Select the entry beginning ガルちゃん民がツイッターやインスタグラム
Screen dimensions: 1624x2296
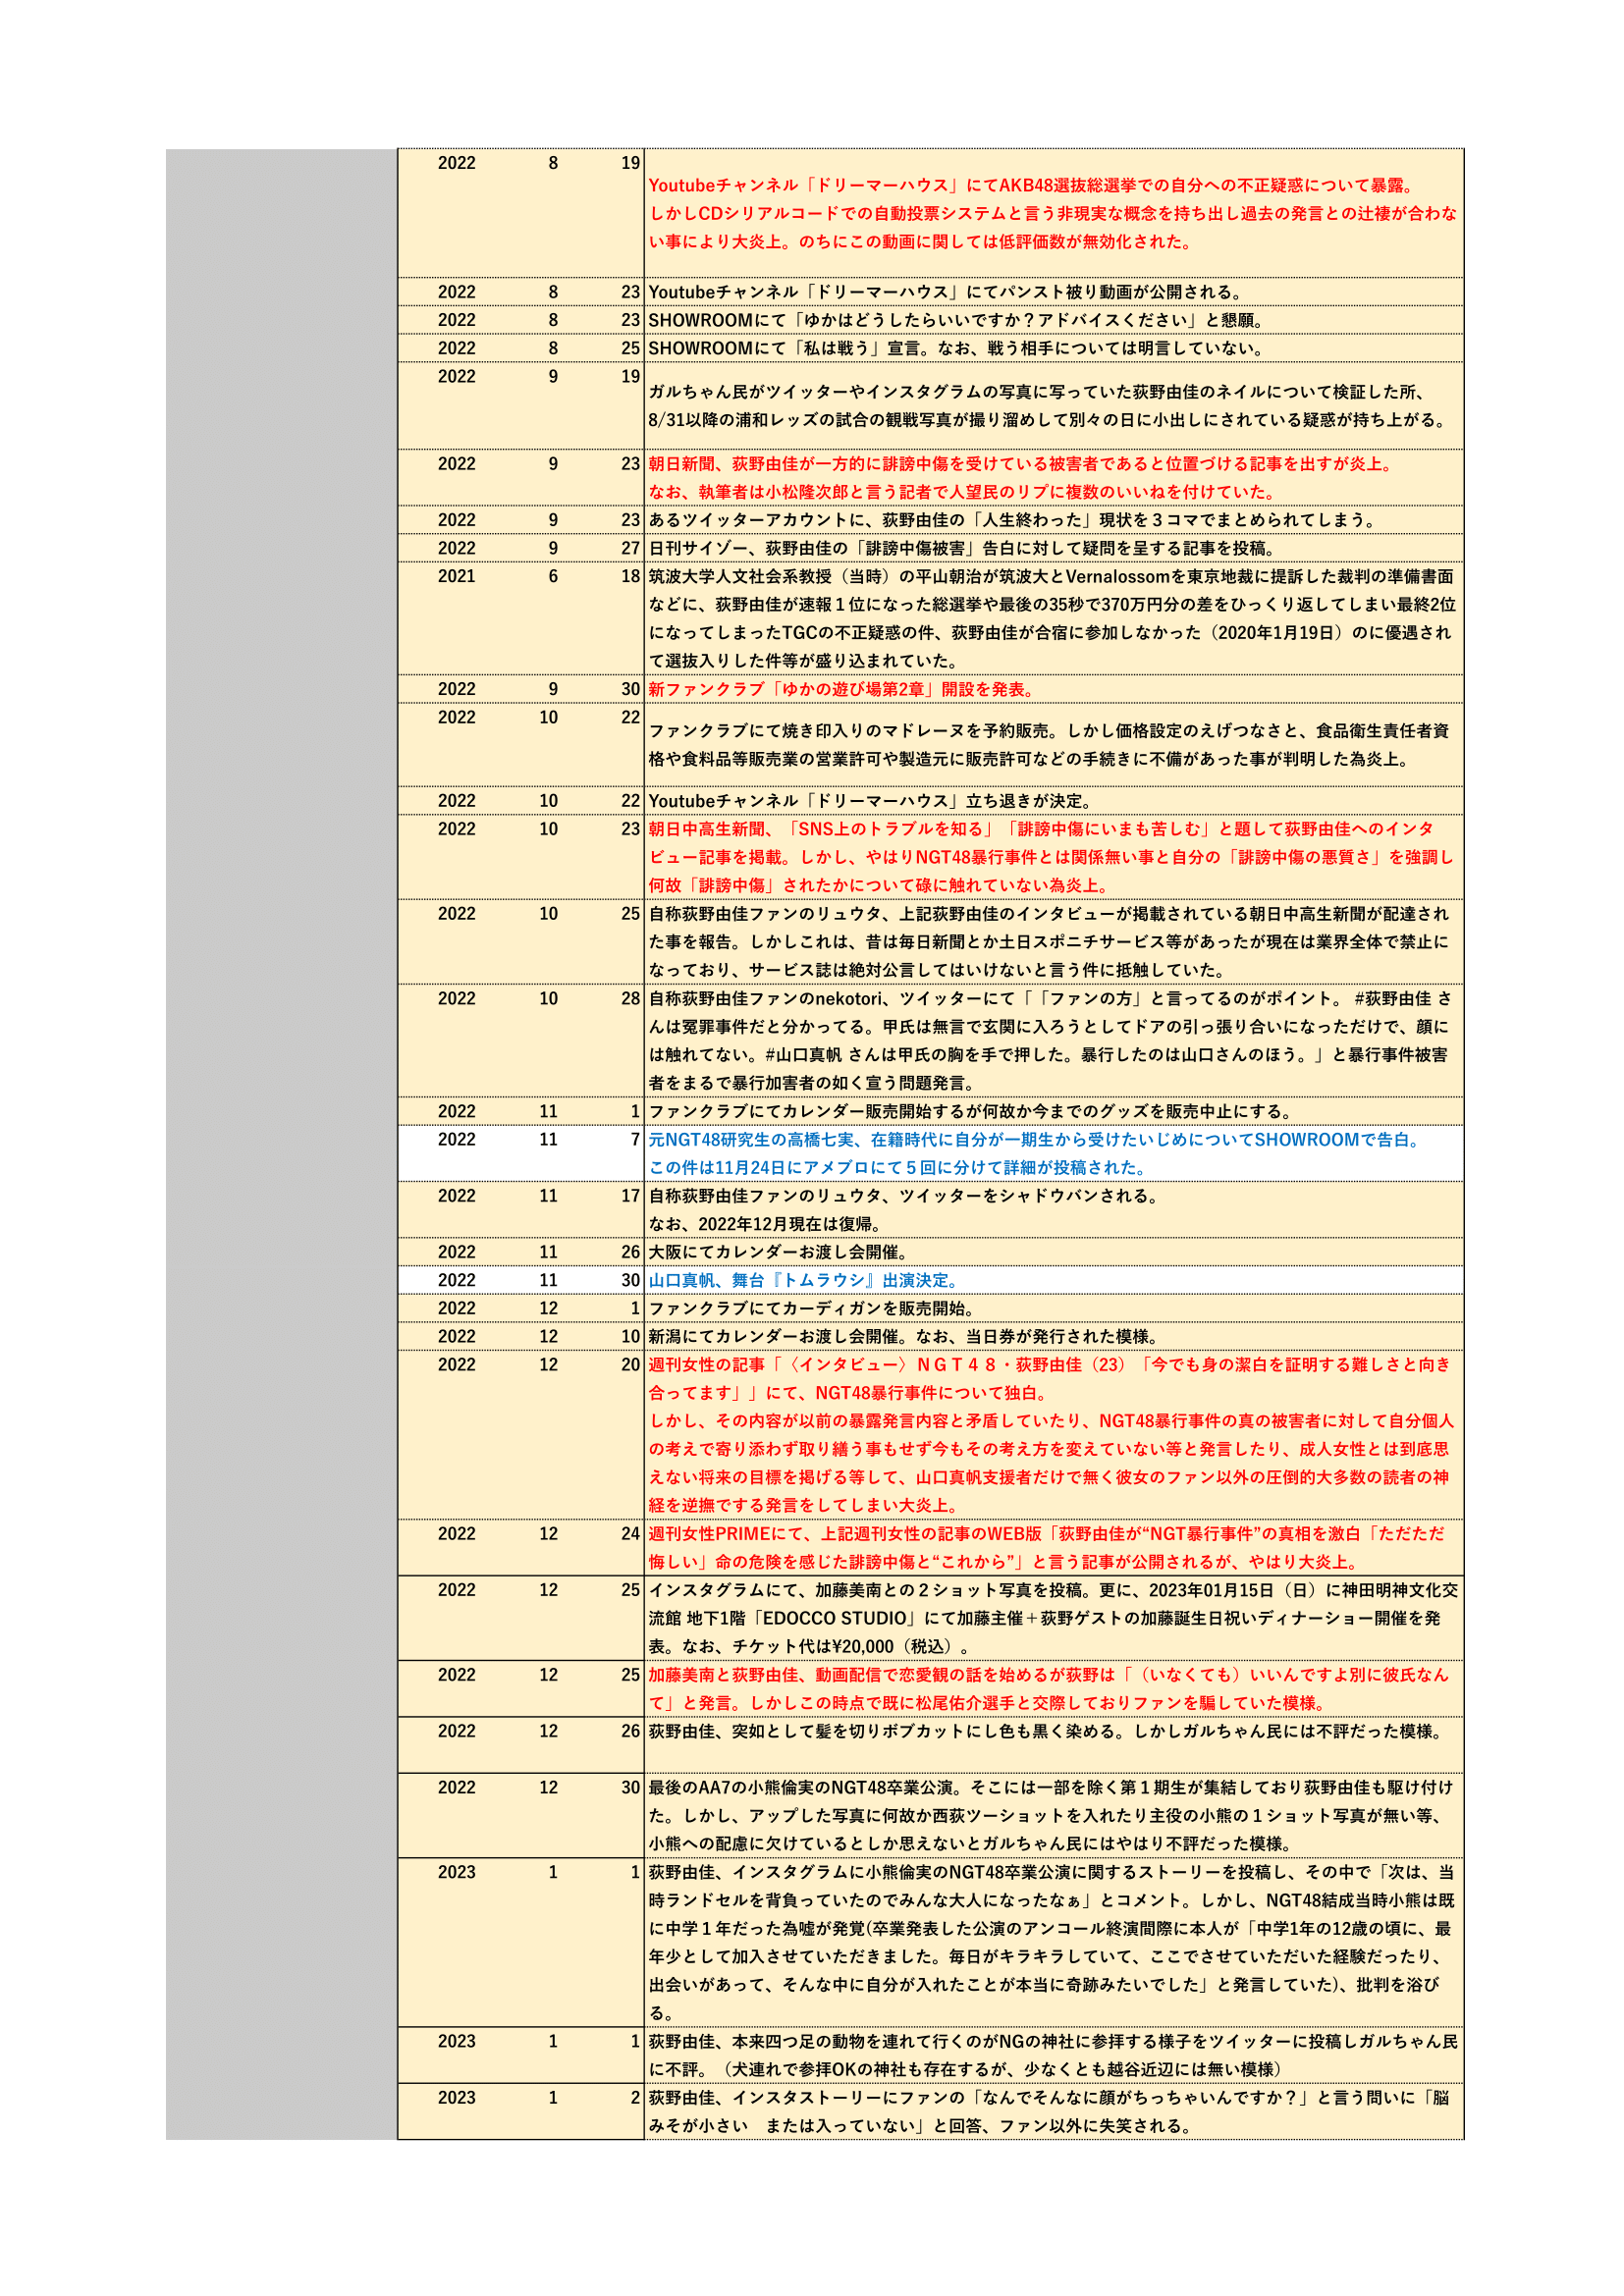coord(1053,405)
